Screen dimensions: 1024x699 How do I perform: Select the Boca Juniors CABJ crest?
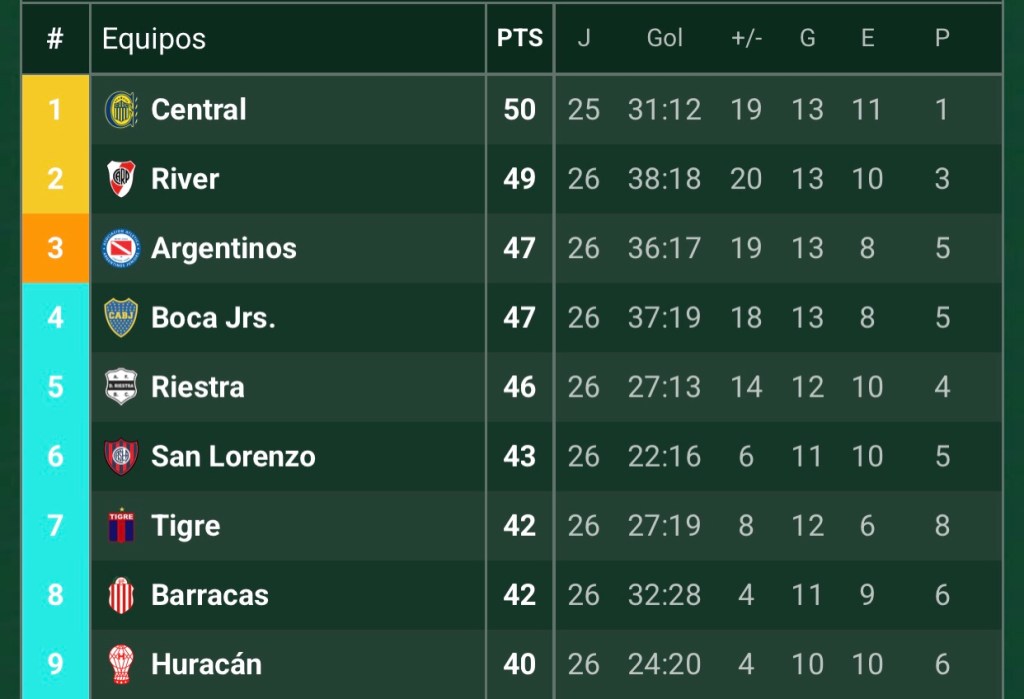(x=122, y=317)
